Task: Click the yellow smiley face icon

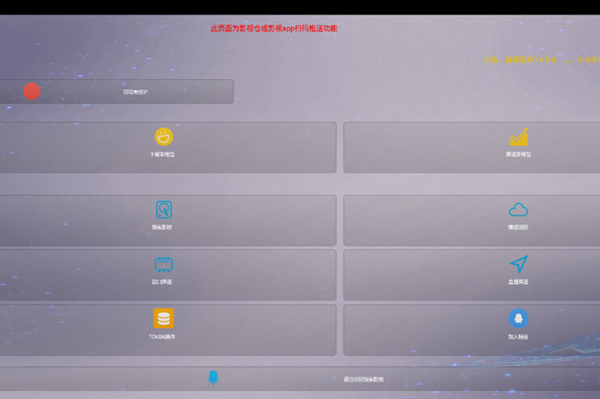Action: 164,137
